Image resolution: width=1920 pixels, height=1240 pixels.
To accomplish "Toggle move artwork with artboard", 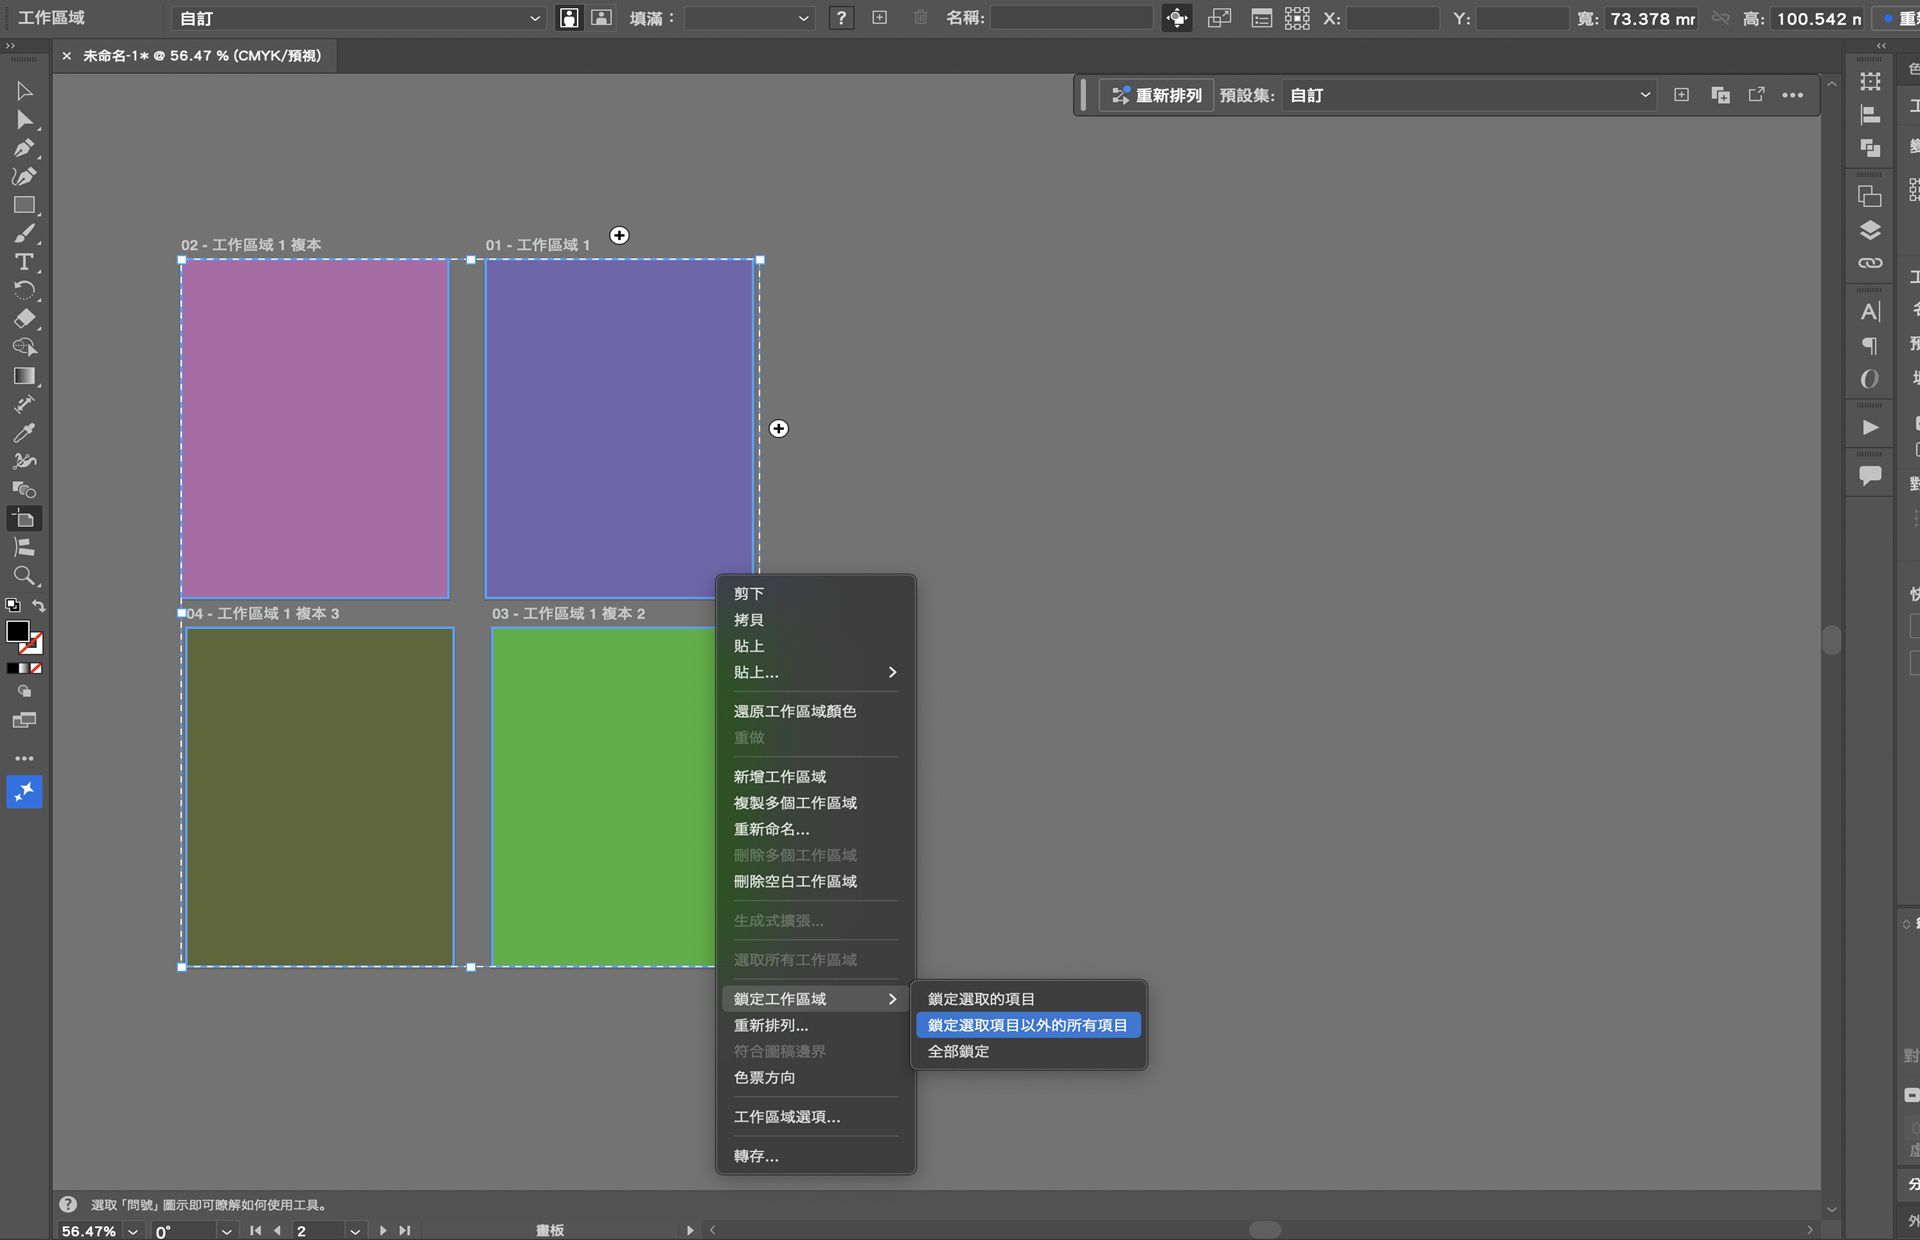I will (1177, 18).
